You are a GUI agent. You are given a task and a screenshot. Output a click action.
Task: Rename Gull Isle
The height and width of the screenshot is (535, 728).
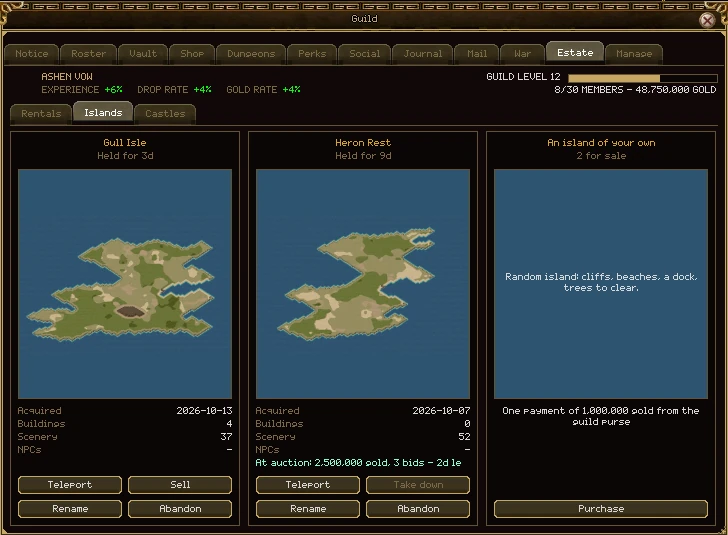point(70,509)
